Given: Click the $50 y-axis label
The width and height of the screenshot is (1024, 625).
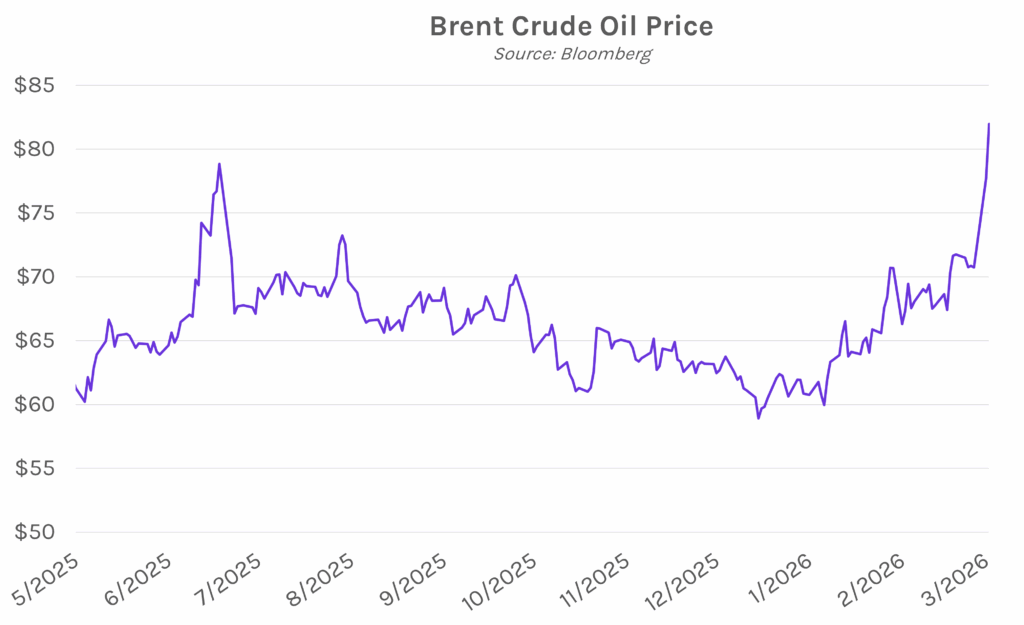Looking at the screenshot, I should [x=34, y=533].
